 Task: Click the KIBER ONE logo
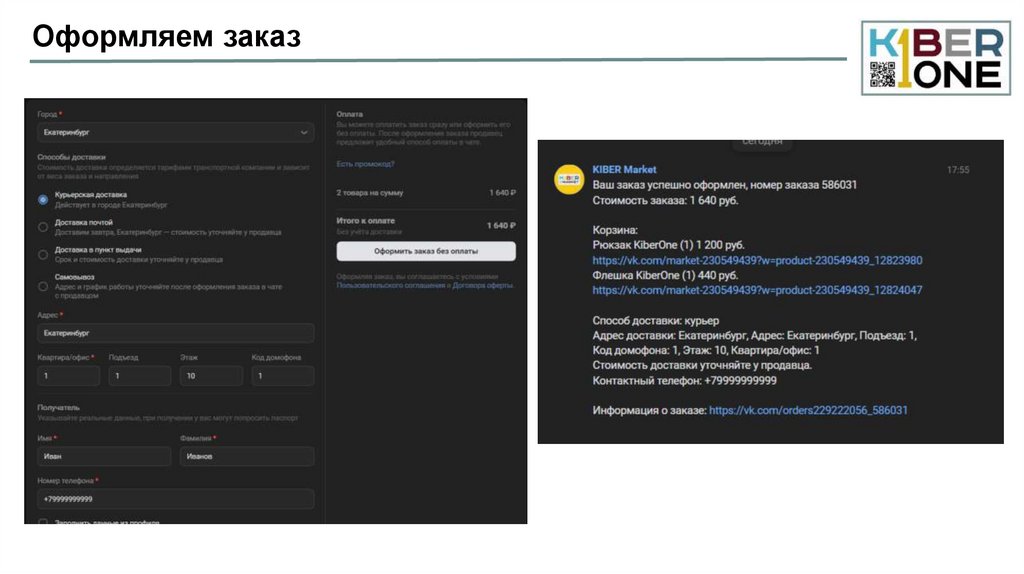(936, 58)
